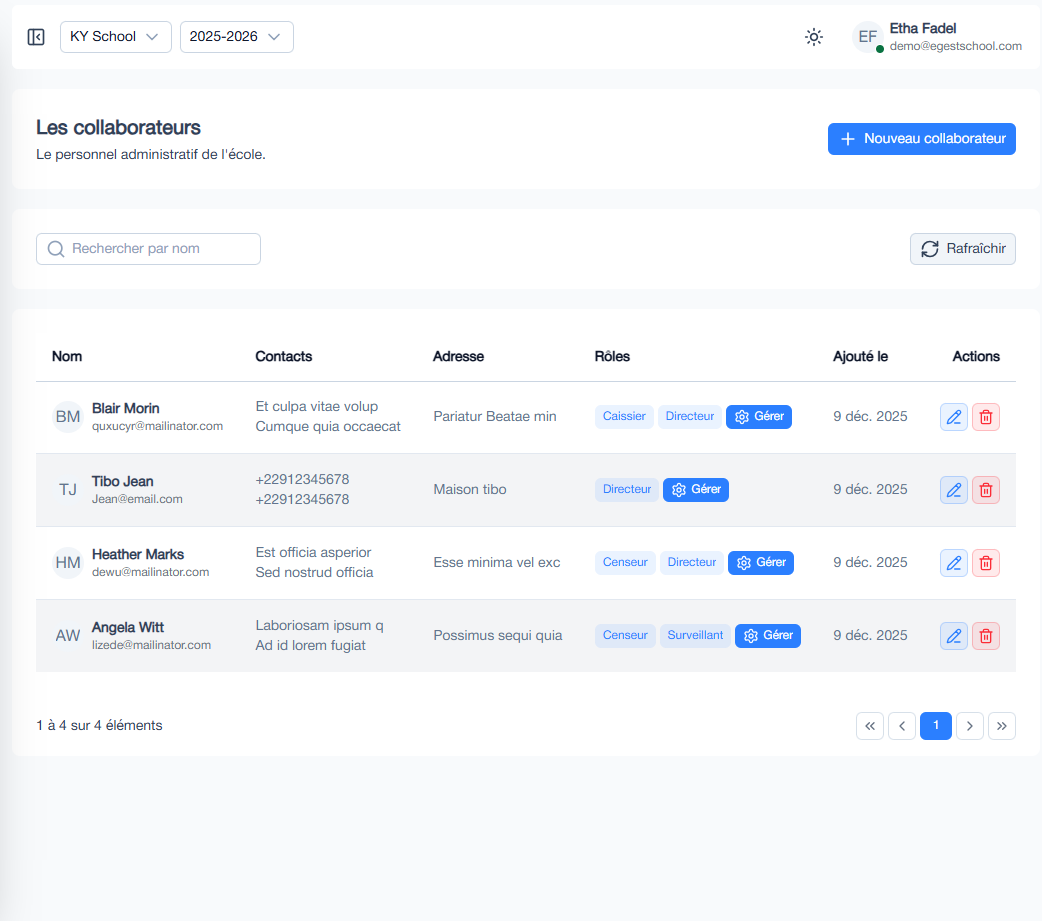1042x921 pixels.
Task: Open the KY School dropdown
Action: click(115, 37)
